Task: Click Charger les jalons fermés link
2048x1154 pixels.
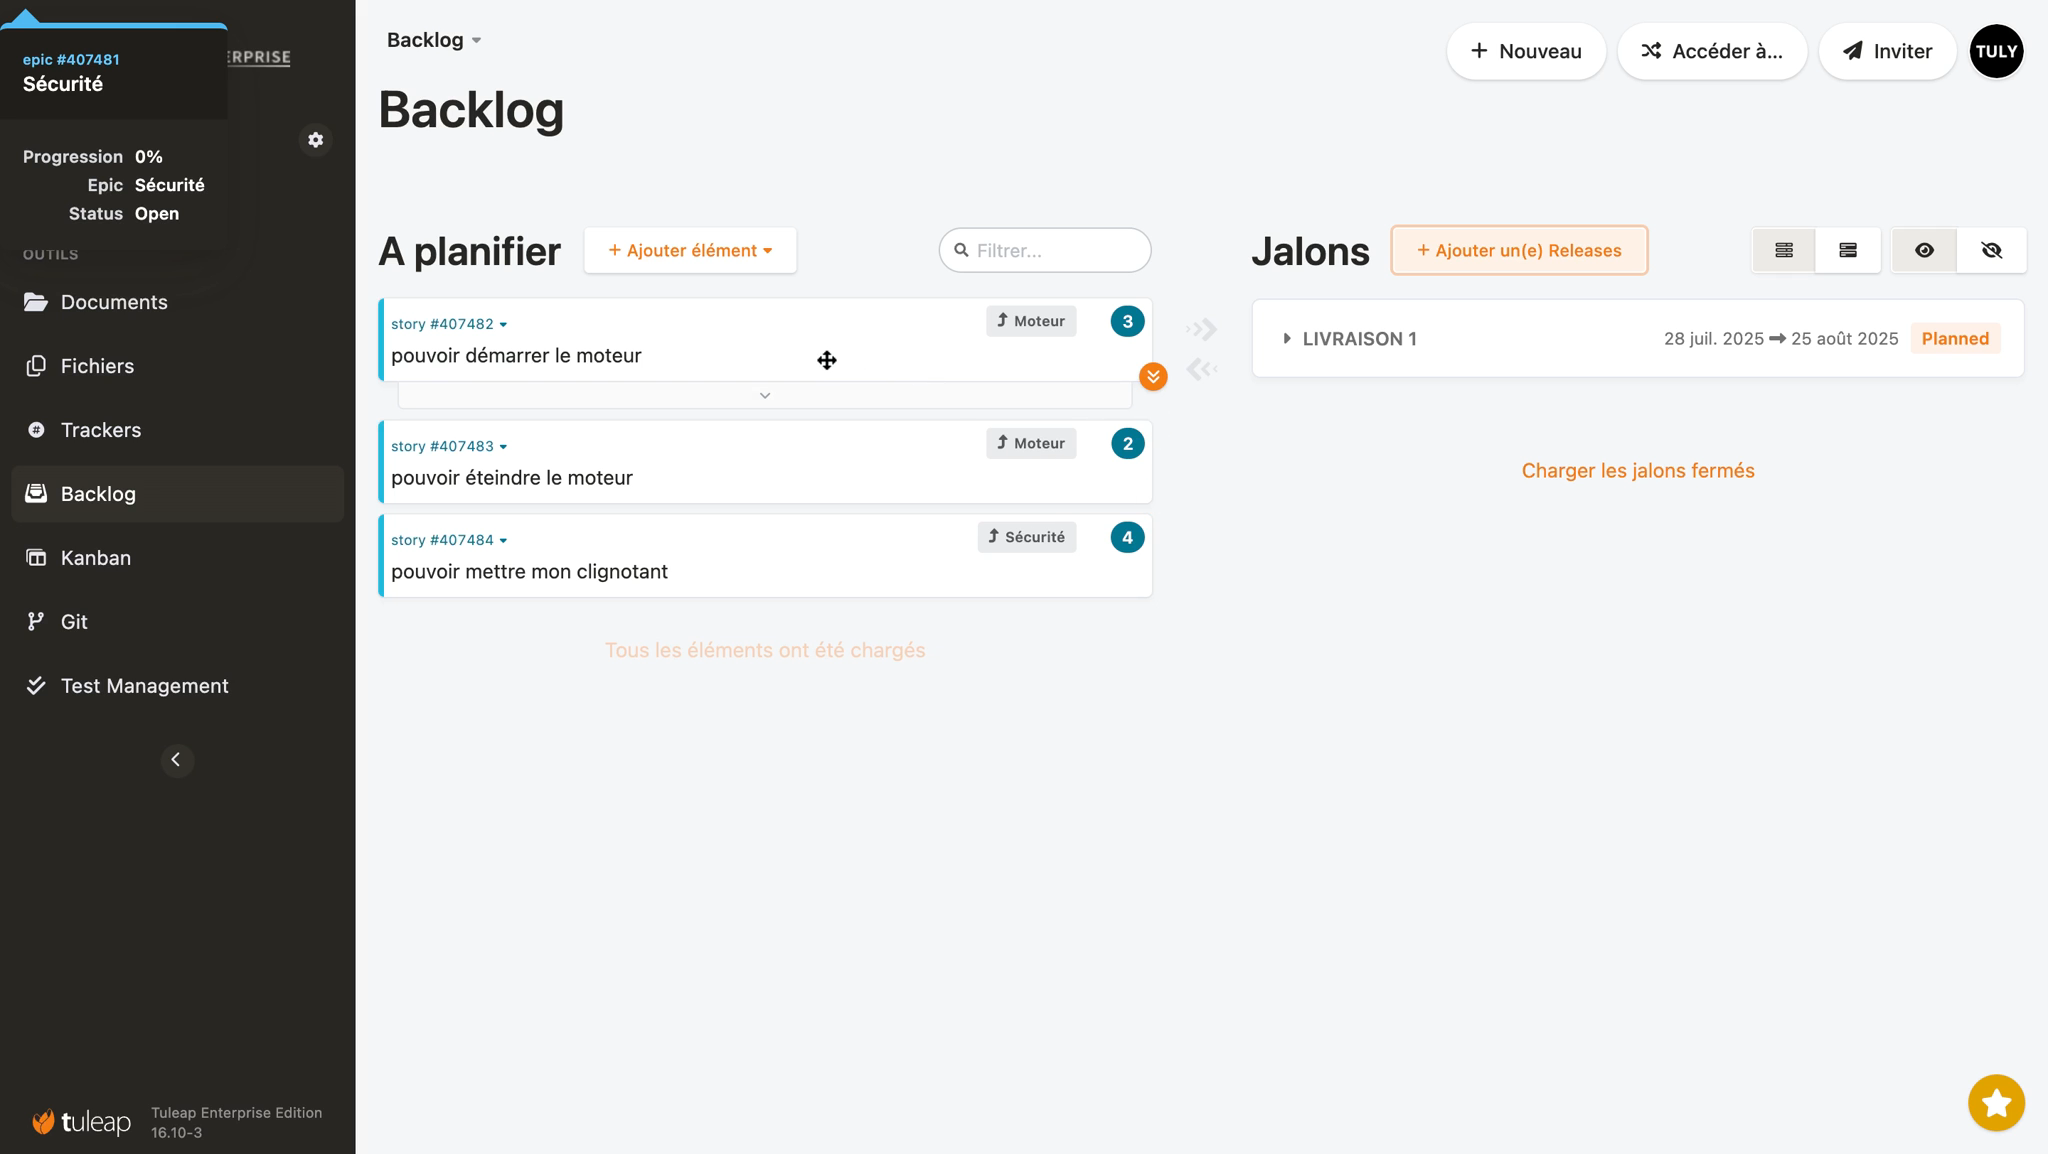Action: click(1637, 471)
